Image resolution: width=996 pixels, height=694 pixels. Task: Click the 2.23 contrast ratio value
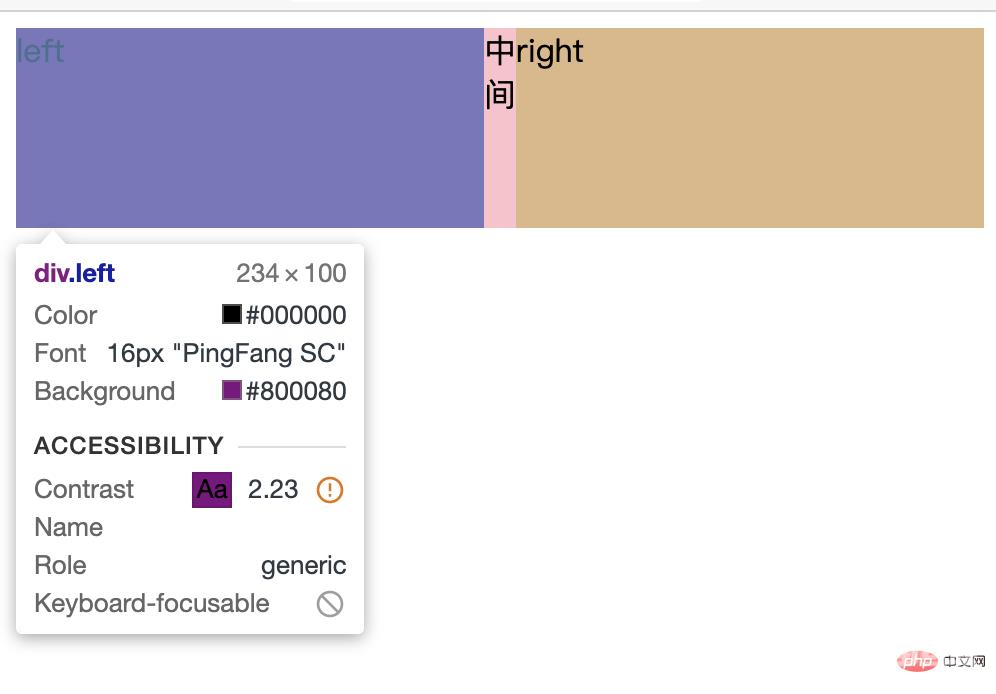pyautogui.click(x=273, y=490)
